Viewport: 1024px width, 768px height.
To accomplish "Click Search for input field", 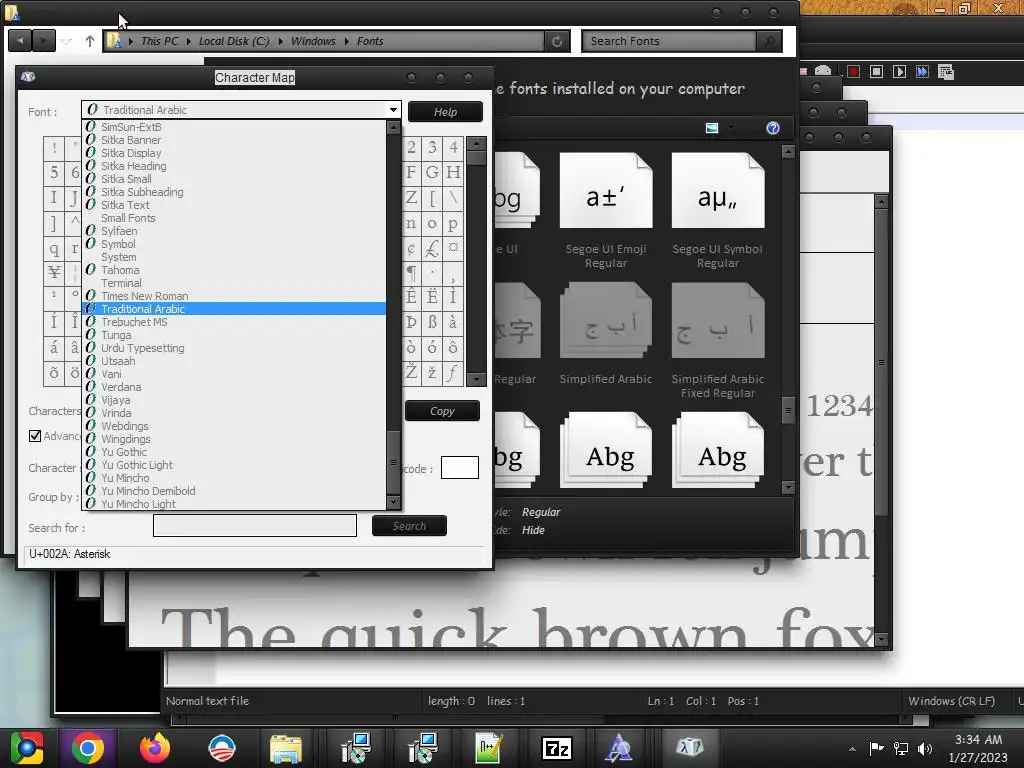I will click(x=255, y=525).
